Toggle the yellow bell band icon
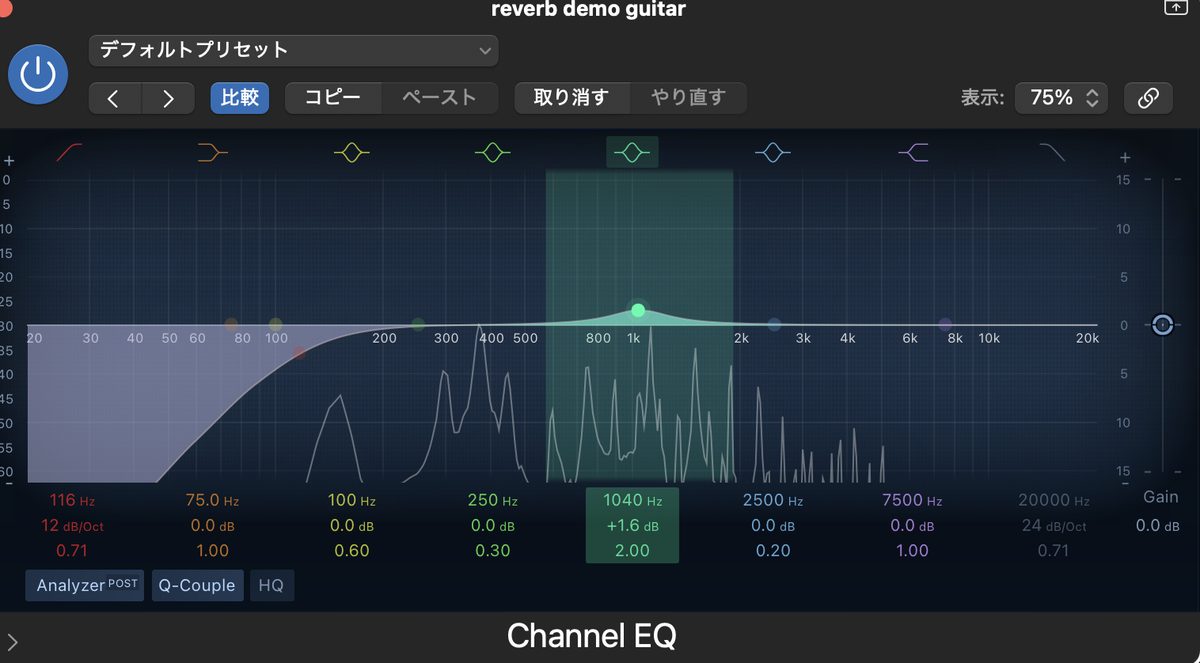This screenshot has height=663, width=1200. click(x=352, y=152)
